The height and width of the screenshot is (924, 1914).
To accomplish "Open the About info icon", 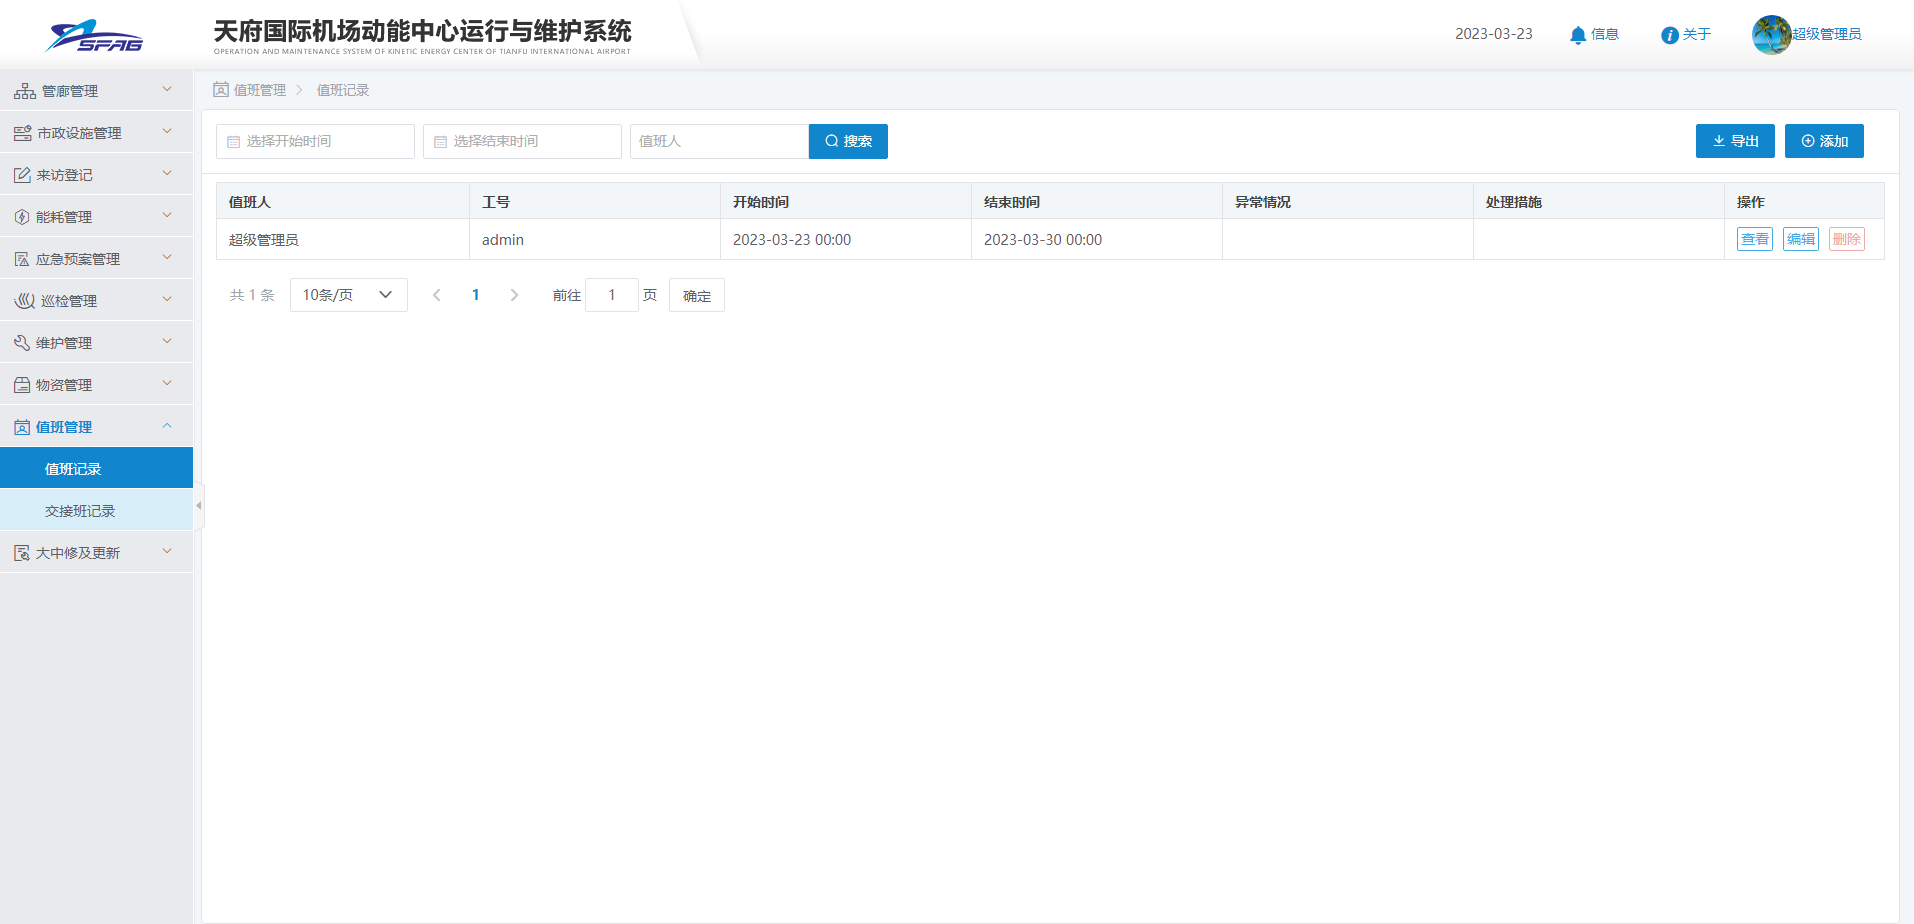I will tap(1669, 35).
